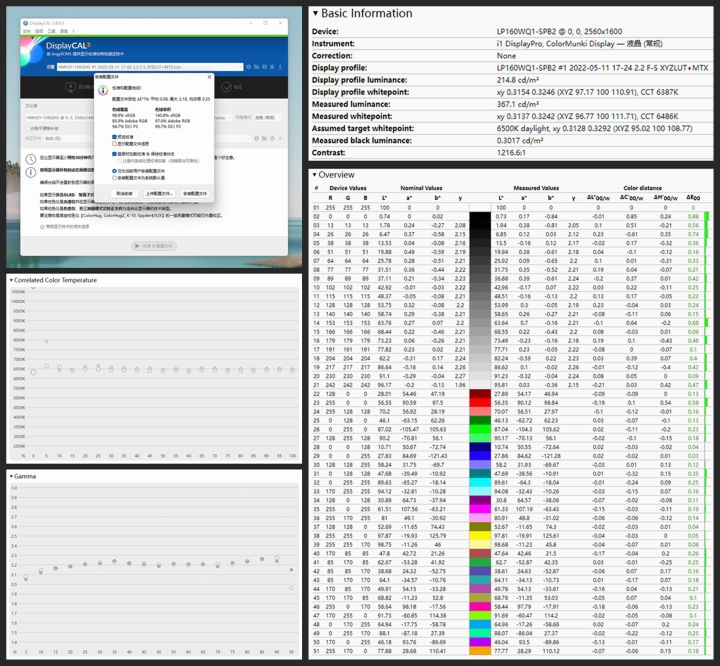The height and width of the screenshot is (666, 720).
Task: Switch to the display tab with monitor icon
Action: pos(70,87)
